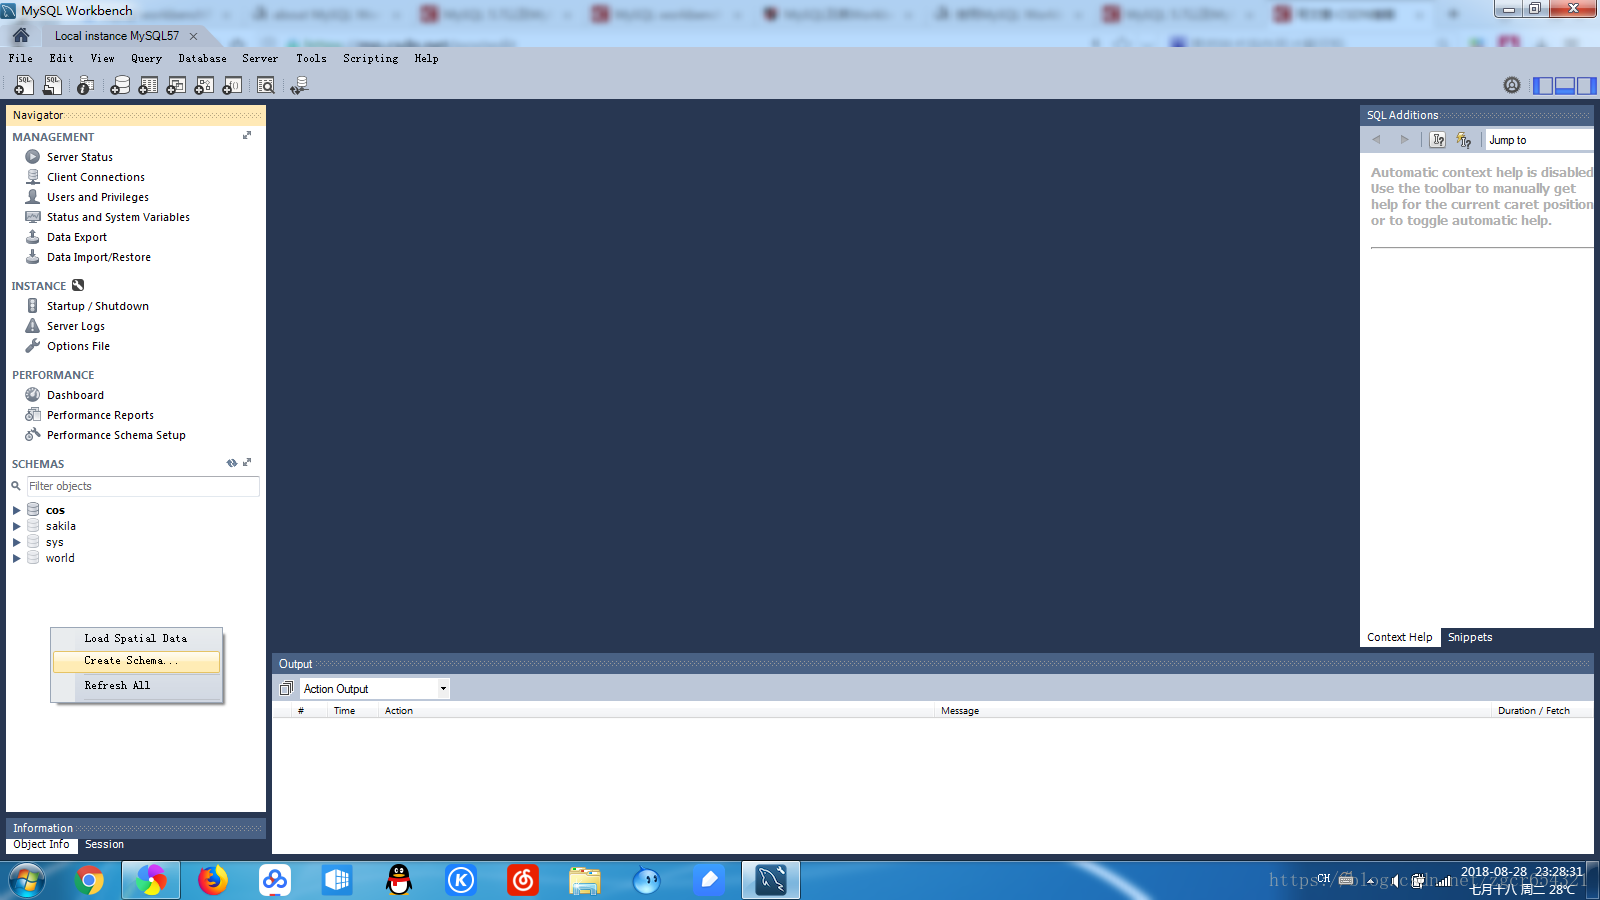Switch to the Object Info tab
The height and width of the screenshot is (900, 1600).
coord(41,845)
